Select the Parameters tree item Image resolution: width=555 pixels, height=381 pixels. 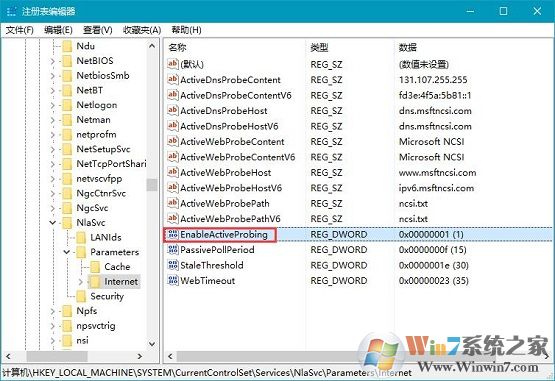click(x=114, y=252)
